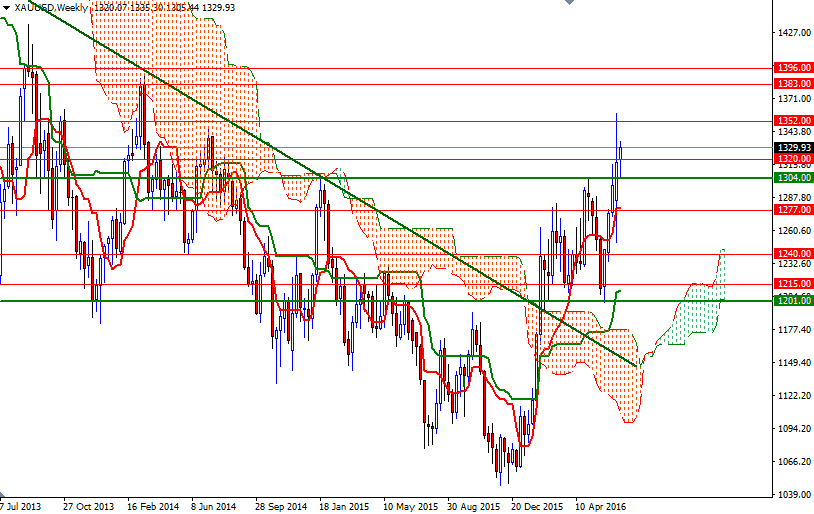Click the 28 Sep 2014 date label
Image resolution: width=814 pixels, height=514 pixels.
point(280,506)
